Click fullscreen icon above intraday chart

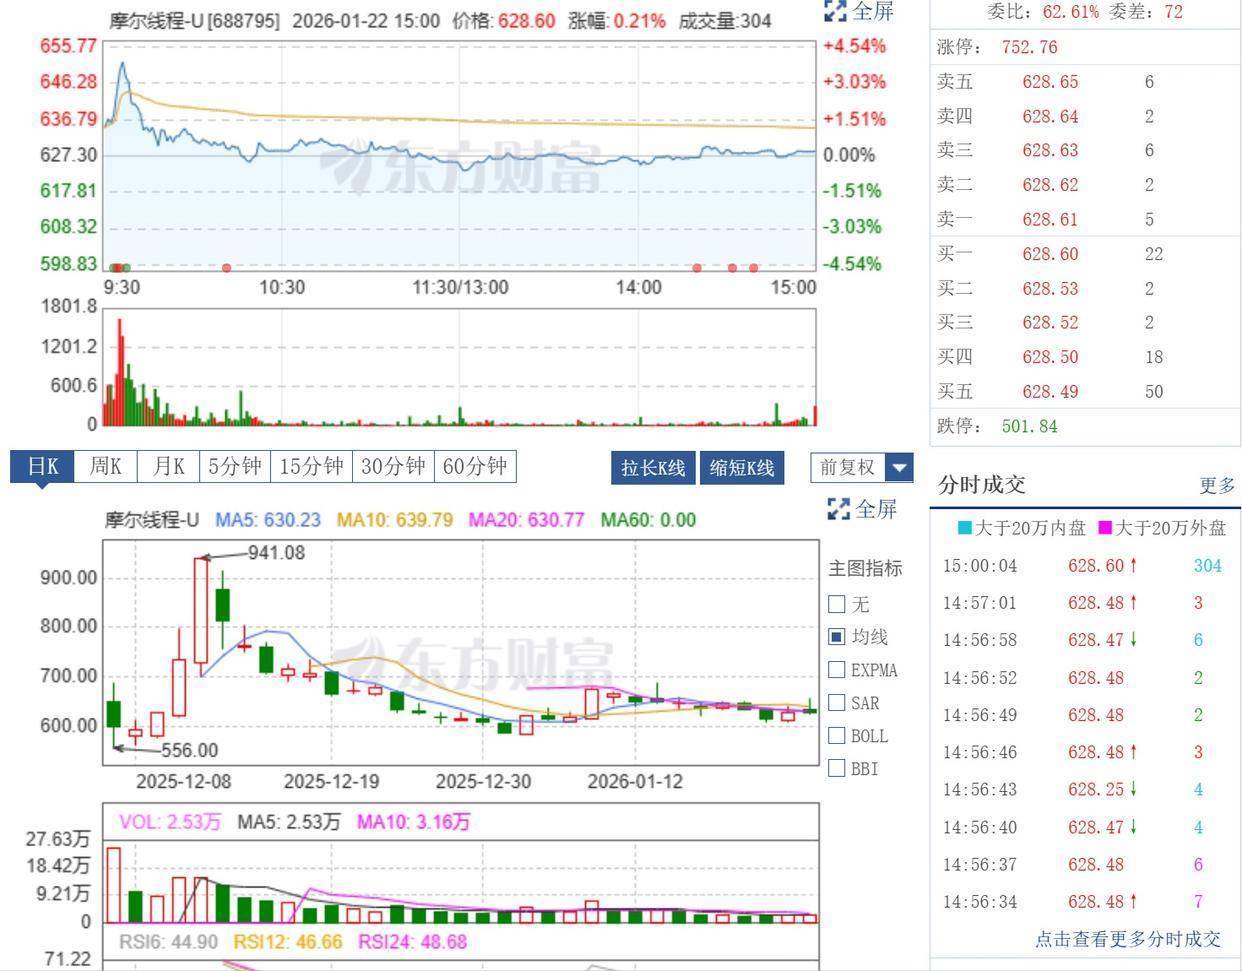point(836,12)
